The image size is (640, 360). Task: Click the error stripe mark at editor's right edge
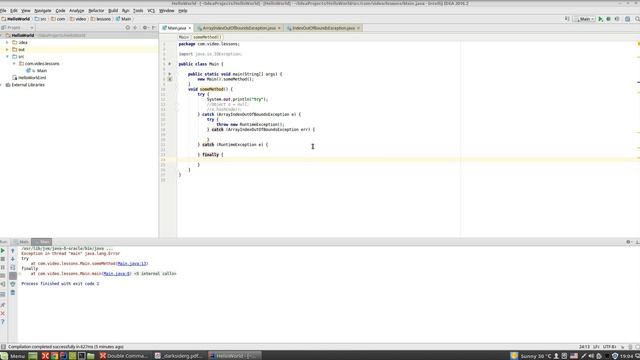pos(638,83)
